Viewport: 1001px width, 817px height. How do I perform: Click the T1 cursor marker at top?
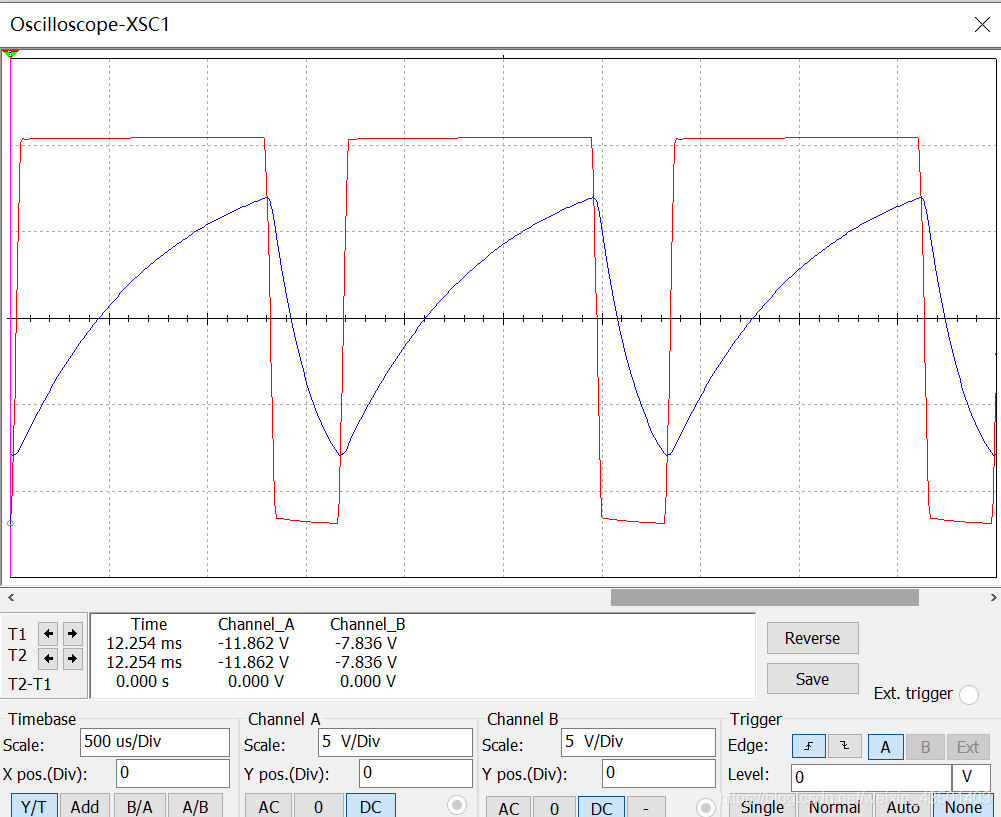10,54
